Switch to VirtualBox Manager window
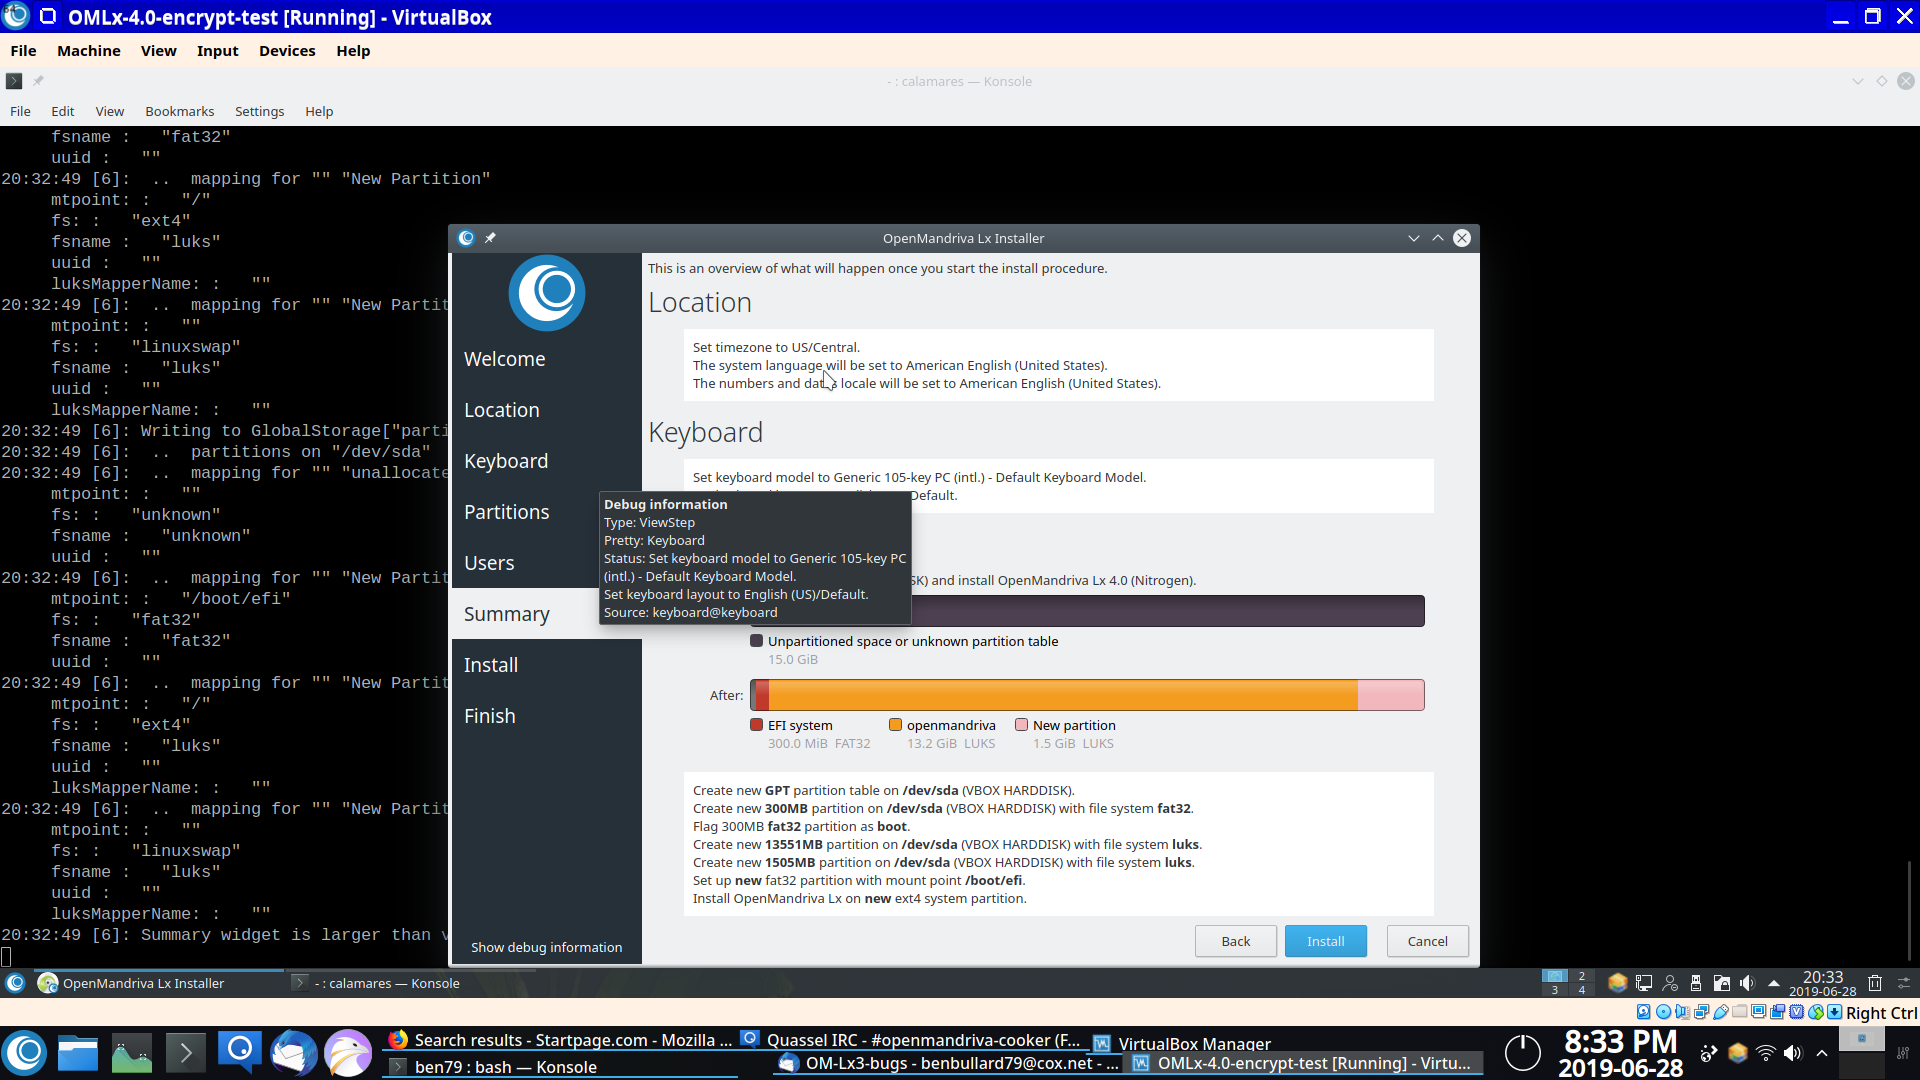Image resolution: width=1920 pixels, height=1080 pixels. pyautogui.click(x=1182, y=1043)
